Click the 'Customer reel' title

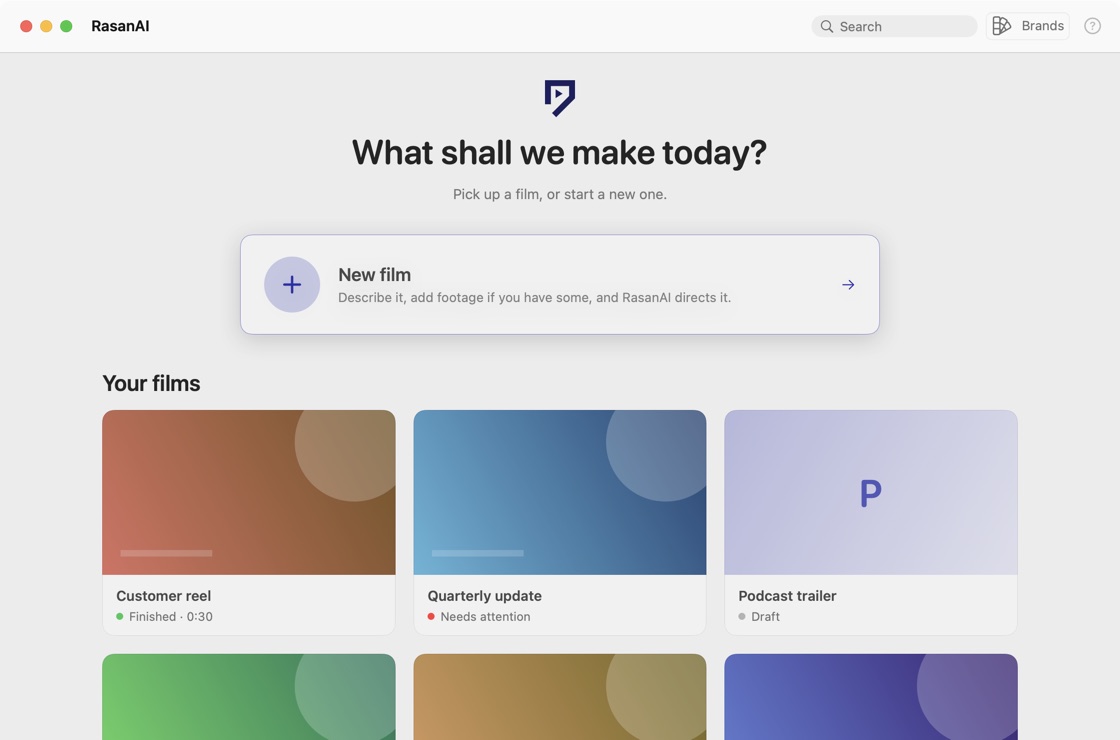(x=164, y=596)
